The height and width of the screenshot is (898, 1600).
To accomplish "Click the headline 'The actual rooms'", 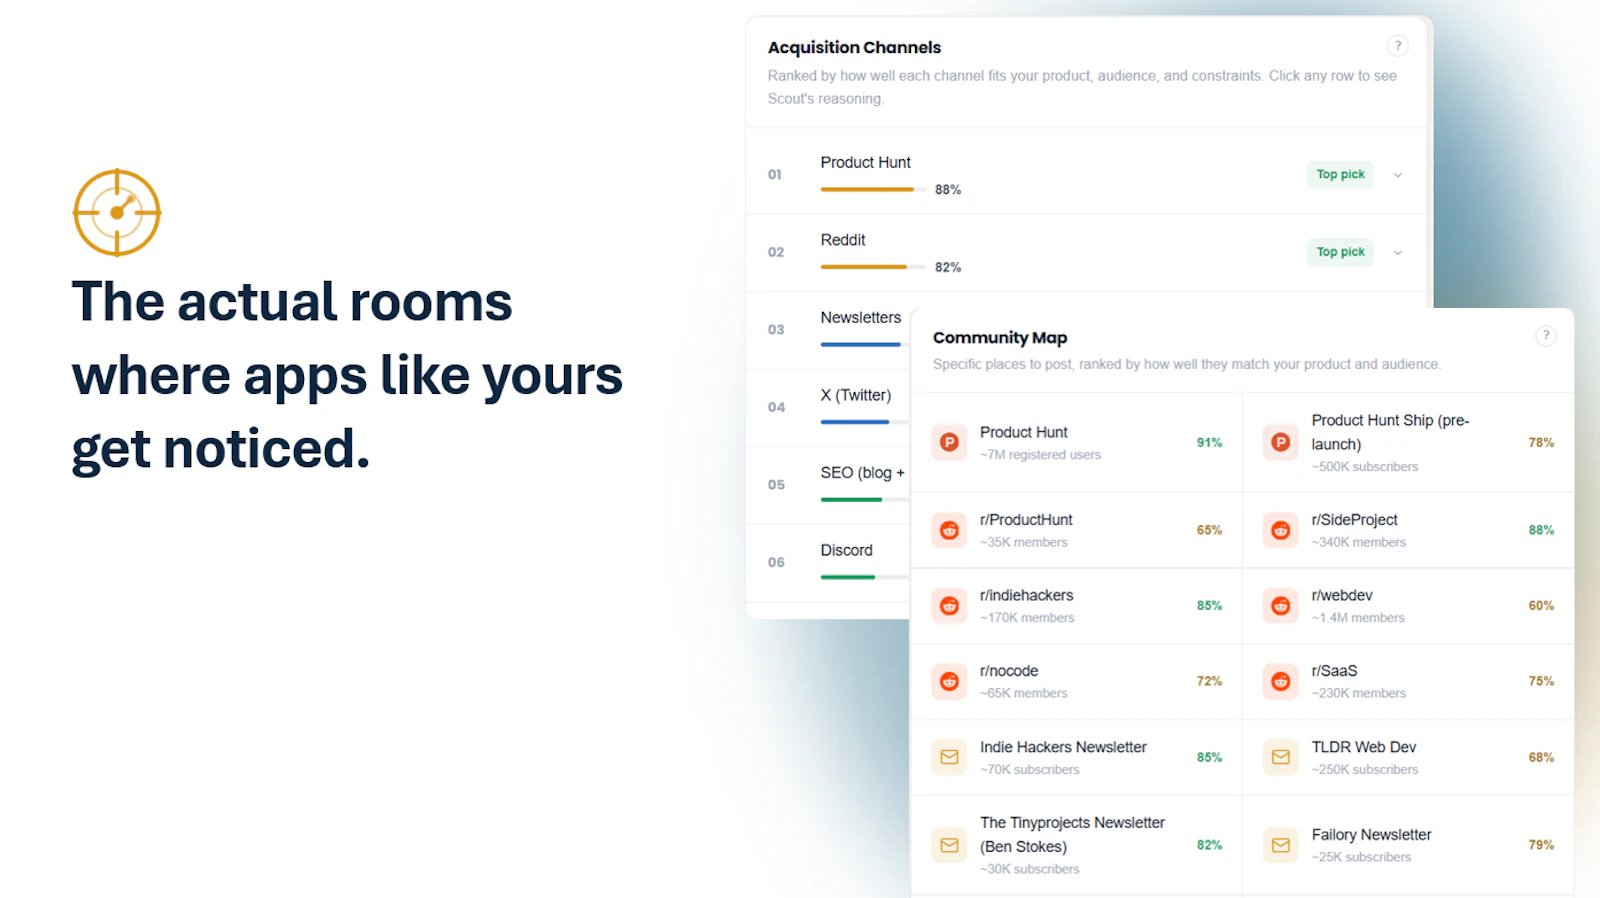I will (x=292, y=301).
